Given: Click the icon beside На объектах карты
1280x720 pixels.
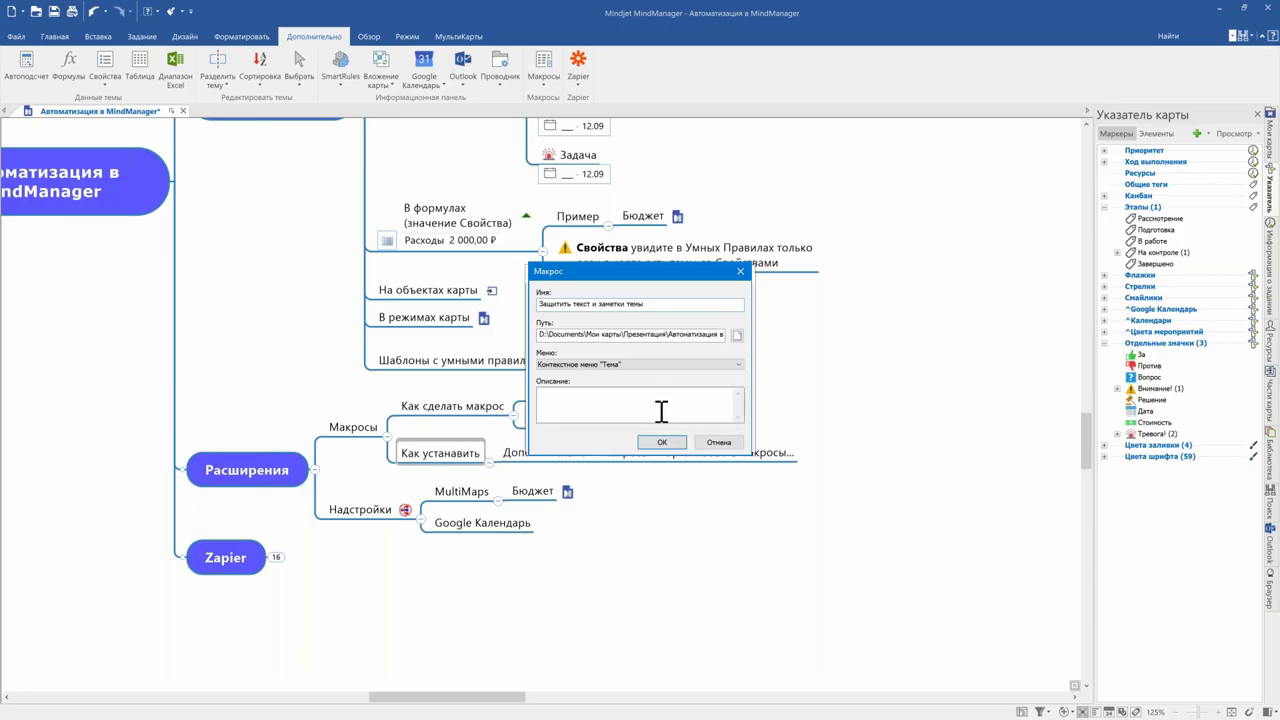Looking at the screenshot, I should pyautogui.click(x=491, y=291).
